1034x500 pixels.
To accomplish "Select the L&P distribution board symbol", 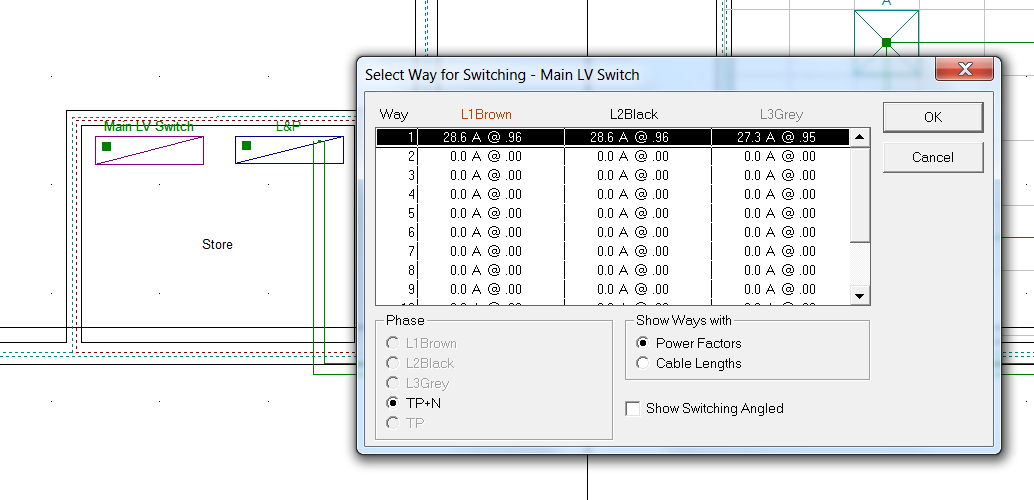I will pos(289,150).
